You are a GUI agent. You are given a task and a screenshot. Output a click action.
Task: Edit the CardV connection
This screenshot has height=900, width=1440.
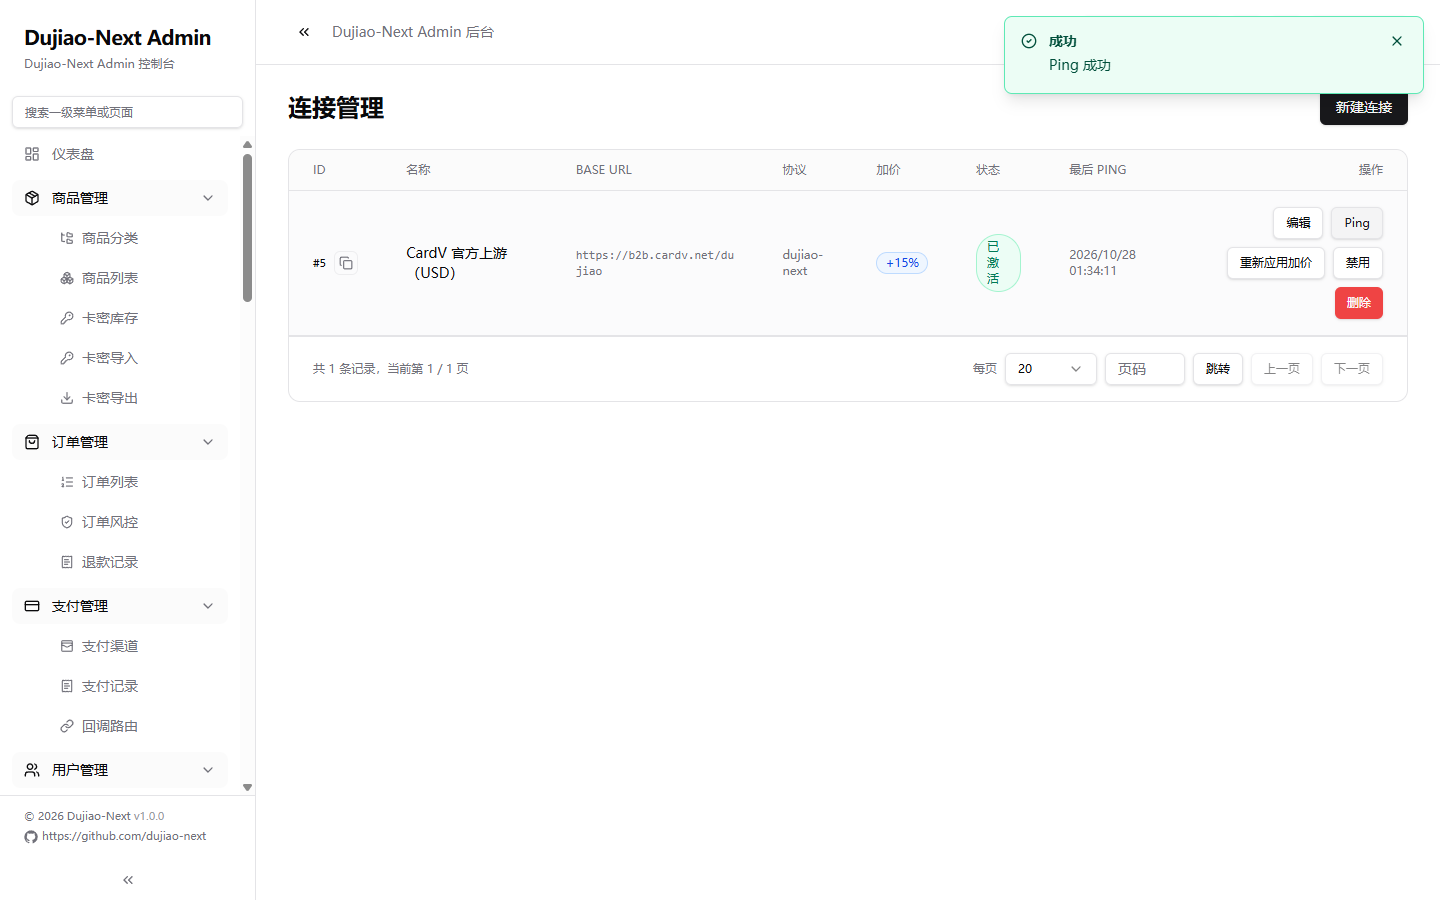(x=1298, y=223)
